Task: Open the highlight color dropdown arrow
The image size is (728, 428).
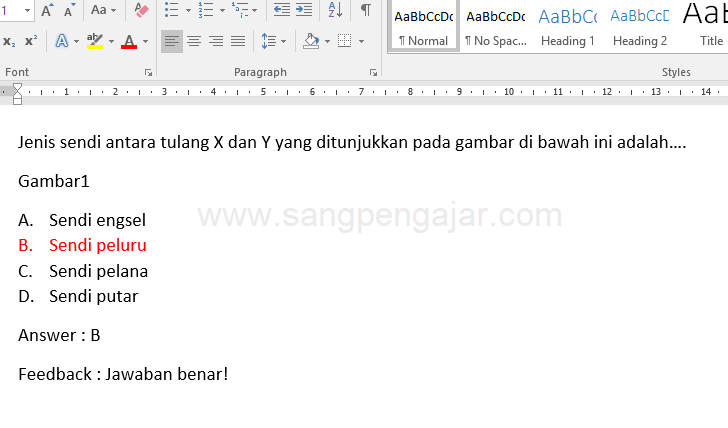Action: (111, 42)
